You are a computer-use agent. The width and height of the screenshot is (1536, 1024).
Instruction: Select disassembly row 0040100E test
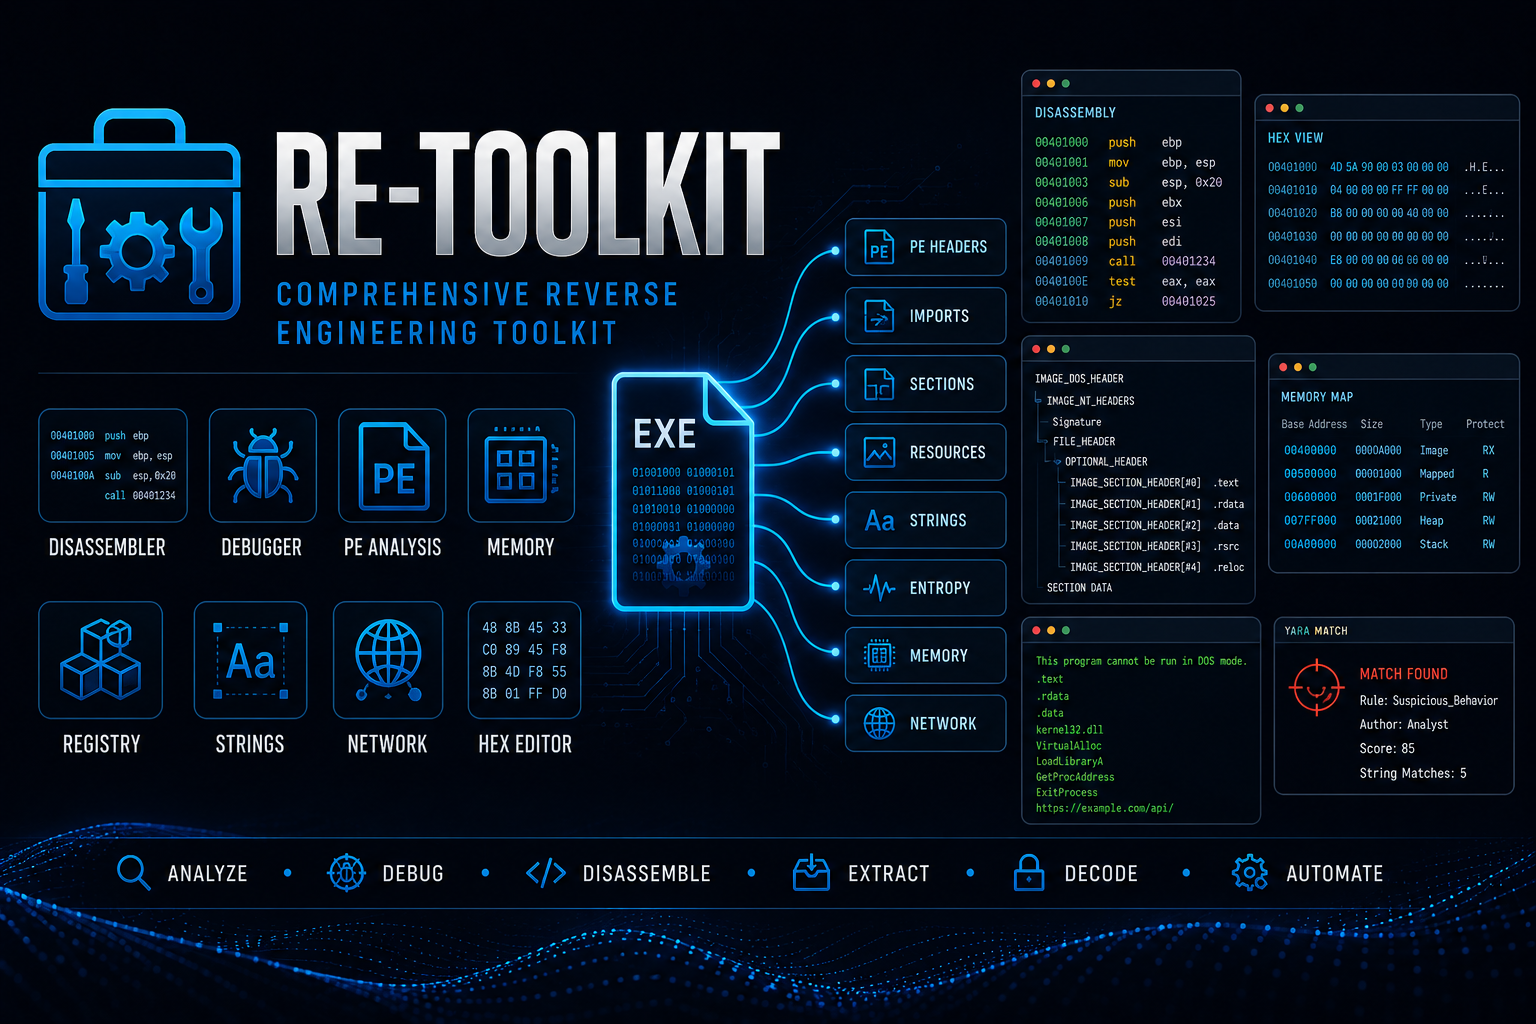(x=1125, y=281)
